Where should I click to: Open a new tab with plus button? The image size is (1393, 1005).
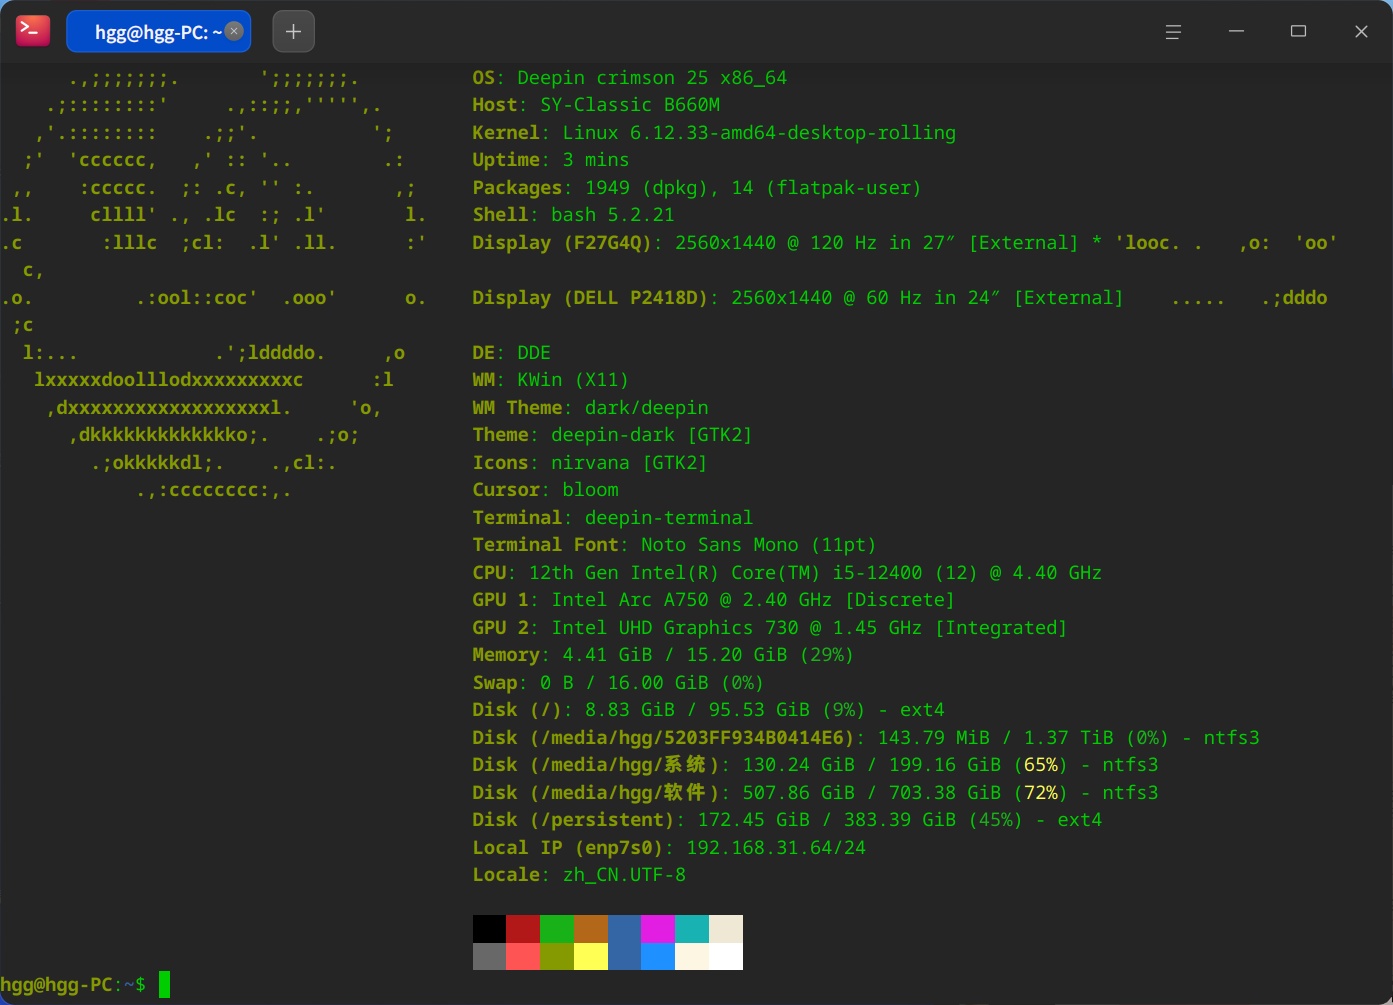tap(293, 31)
